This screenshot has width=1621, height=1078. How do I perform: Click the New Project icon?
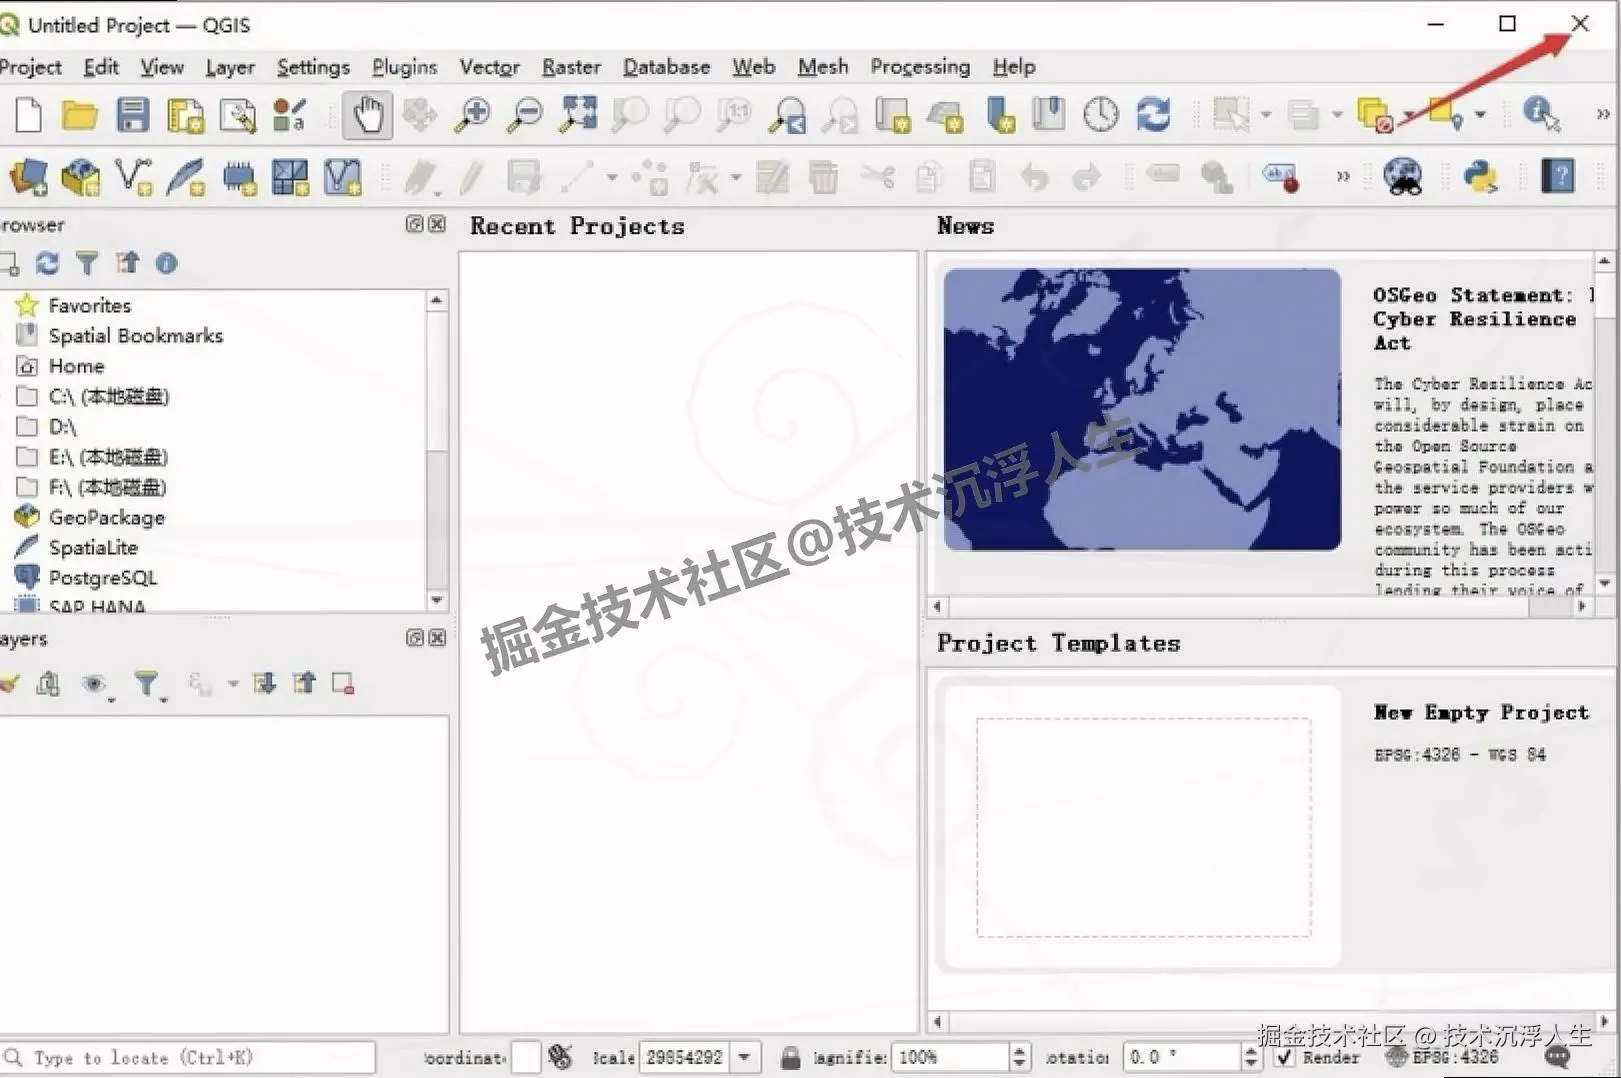[x=28, y=115]
